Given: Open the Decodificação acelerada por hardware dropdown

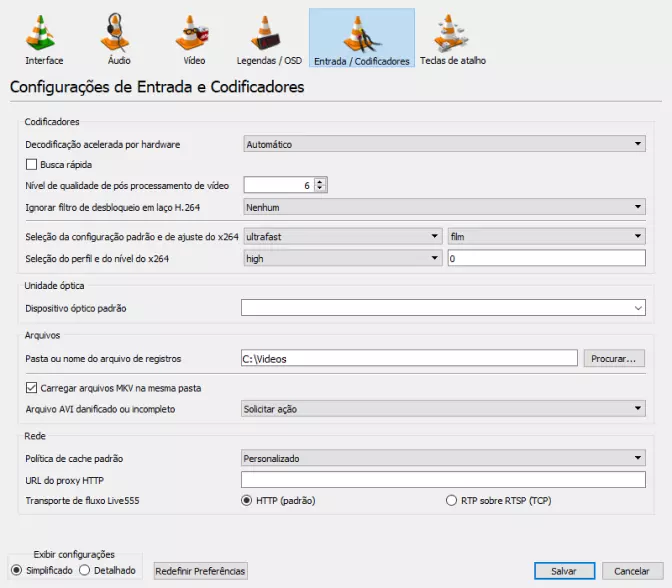Looking at the screenshot, I should 444,144.
